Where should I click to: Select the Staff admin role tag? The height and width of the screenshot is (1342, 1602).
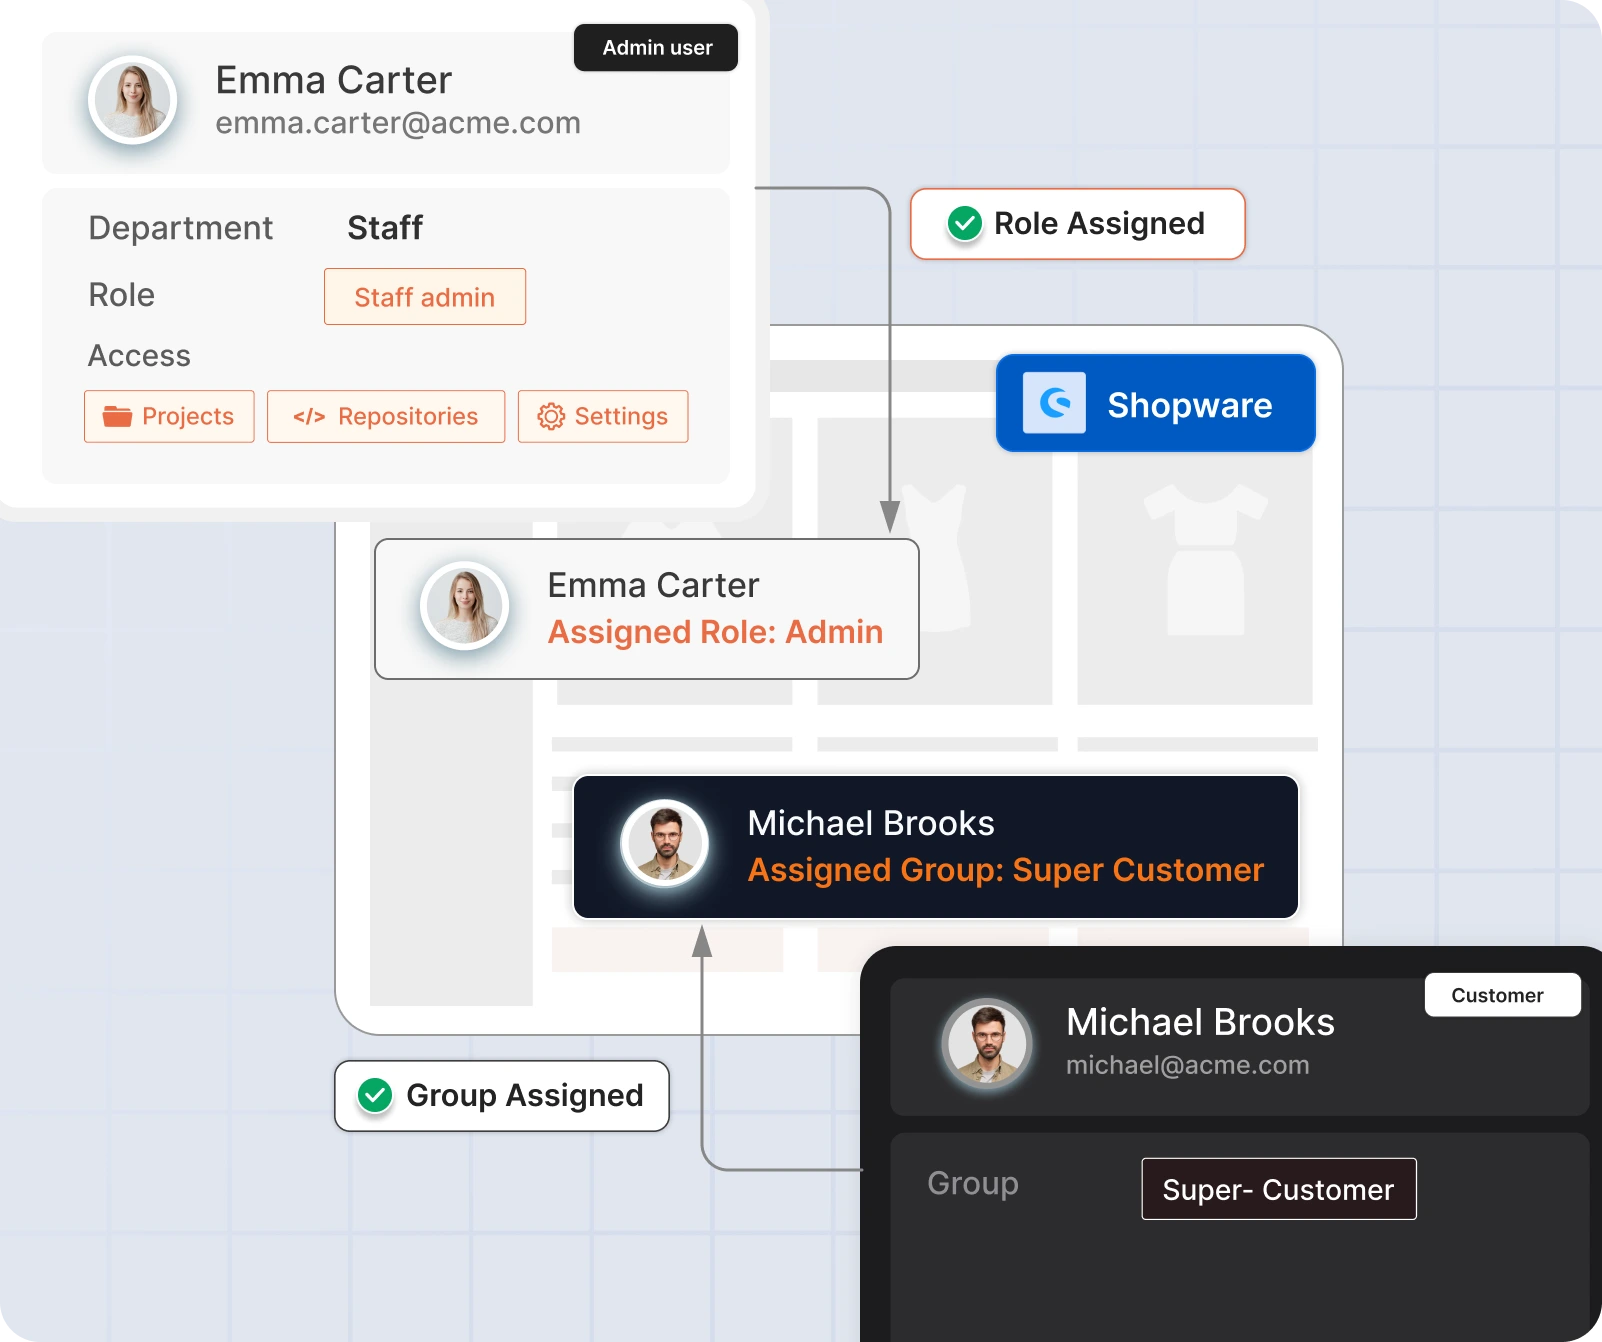(425, 297)
